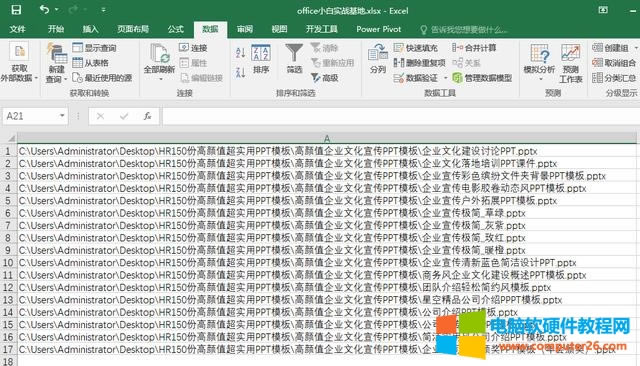The image size is (640, 366).
Task: Click 快速填充 flash fill button
Action: (416, 48)
